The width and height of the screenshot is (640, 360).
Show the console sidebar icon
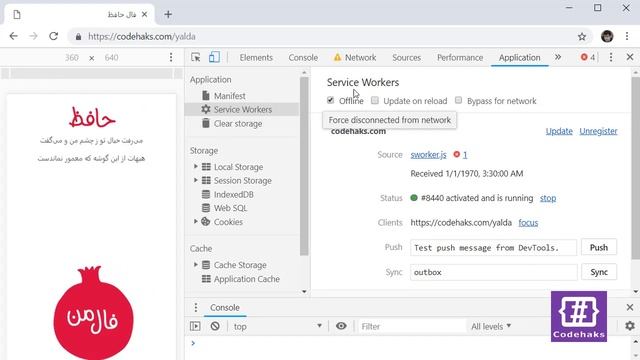[x=195, y=326]
